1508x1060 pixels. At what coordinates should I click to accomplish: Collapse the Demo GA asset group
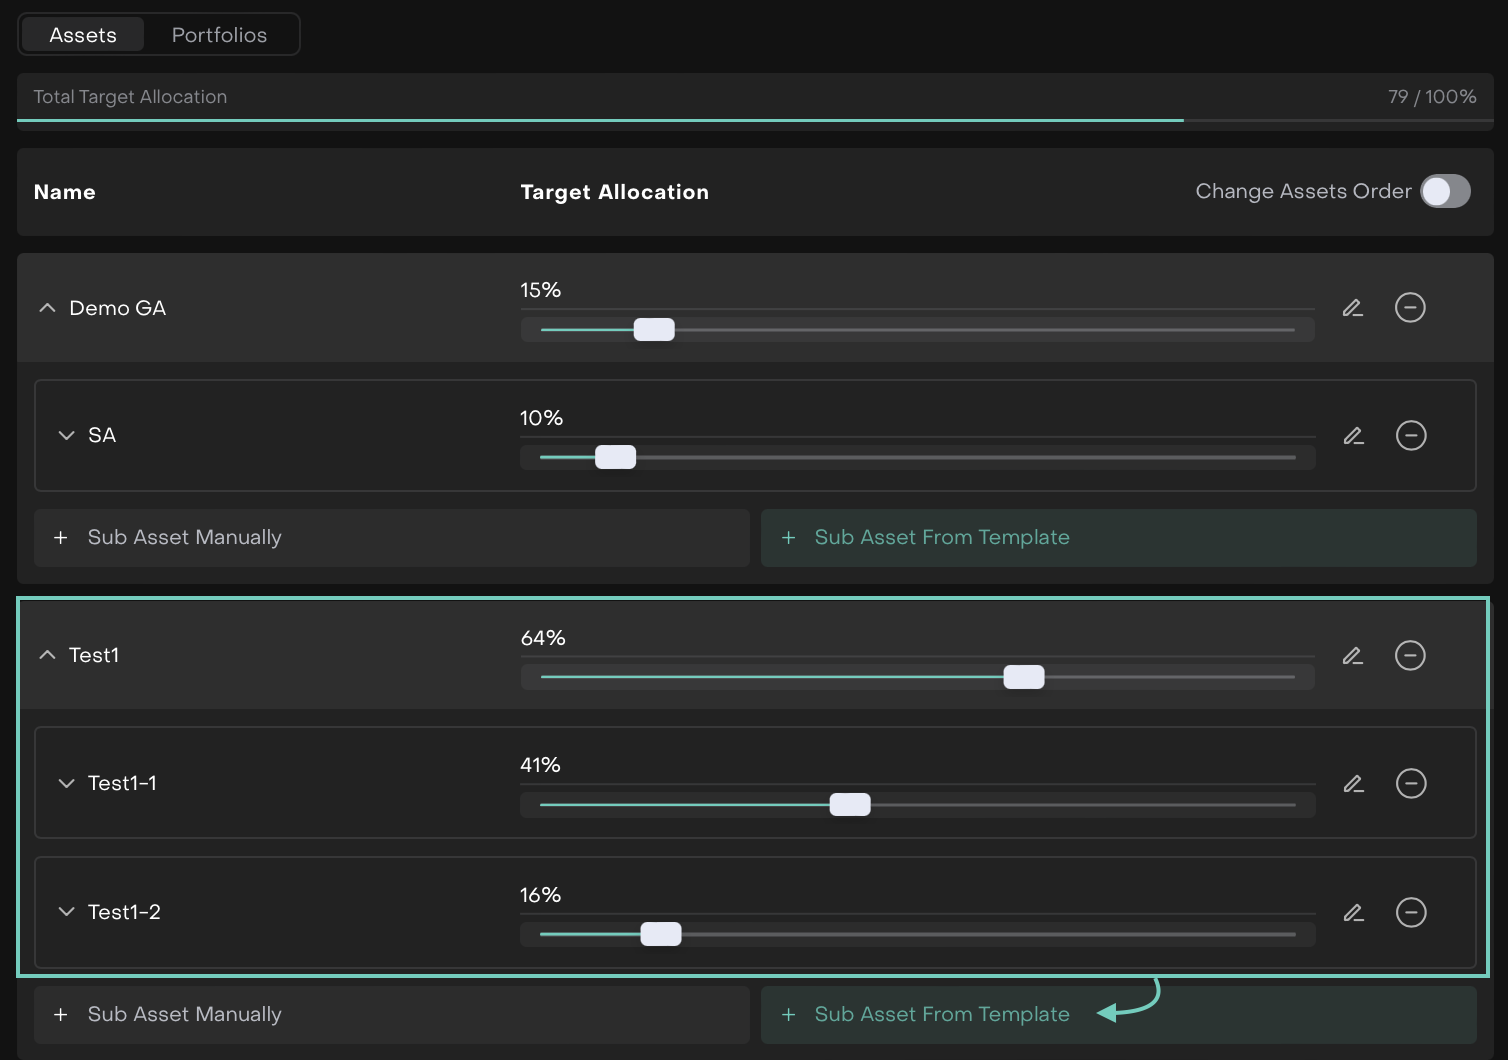click(x=47, y=308)
